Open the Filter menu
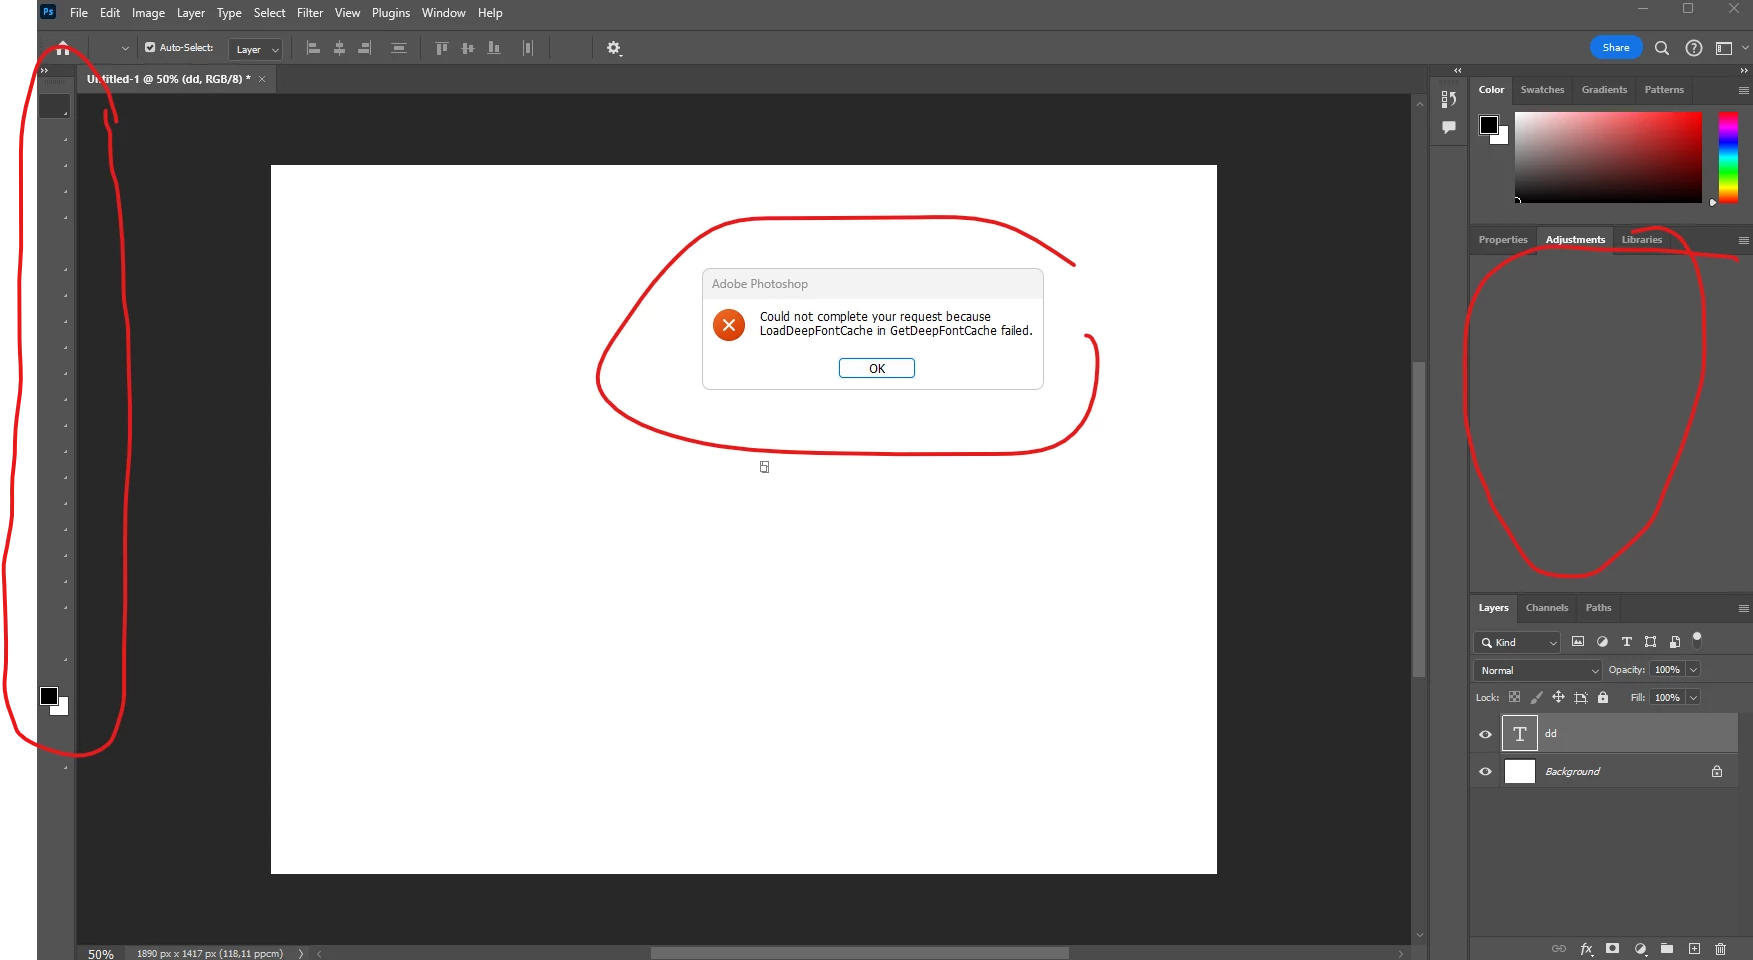Viewport: 1753px width, 960px height. coord(310,13)
